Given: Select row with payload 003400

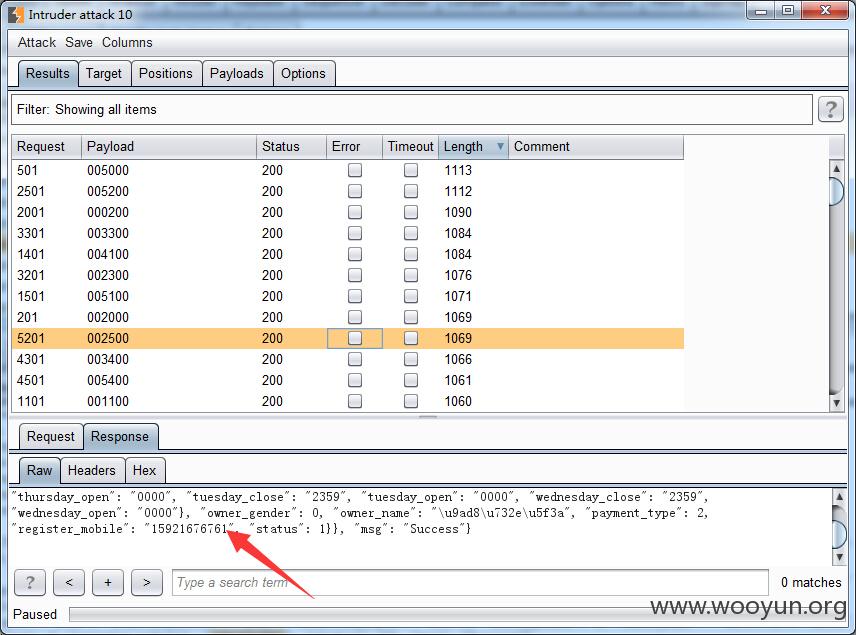Looking at the screenshot, I should 348,359.
